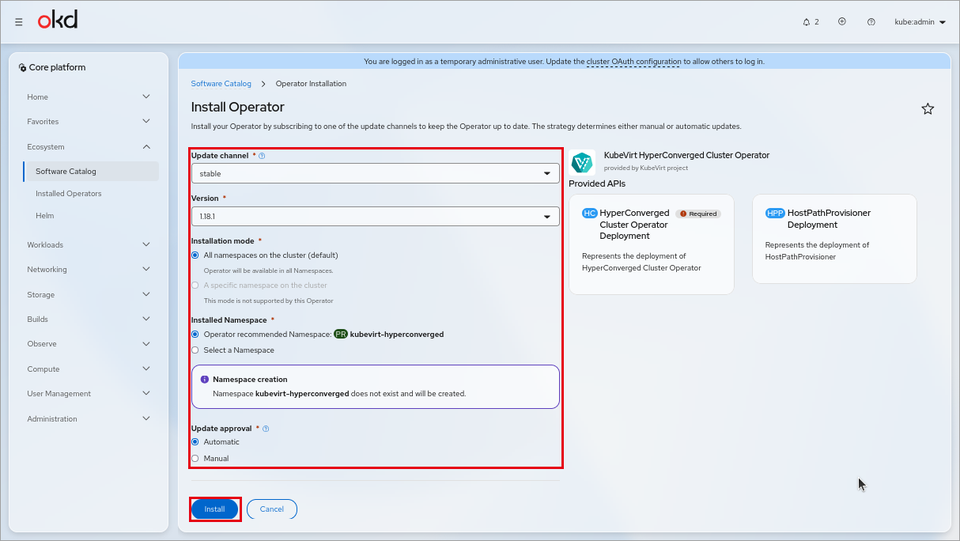
Task: Open the help question mark icon
Action: coord(871,22)
